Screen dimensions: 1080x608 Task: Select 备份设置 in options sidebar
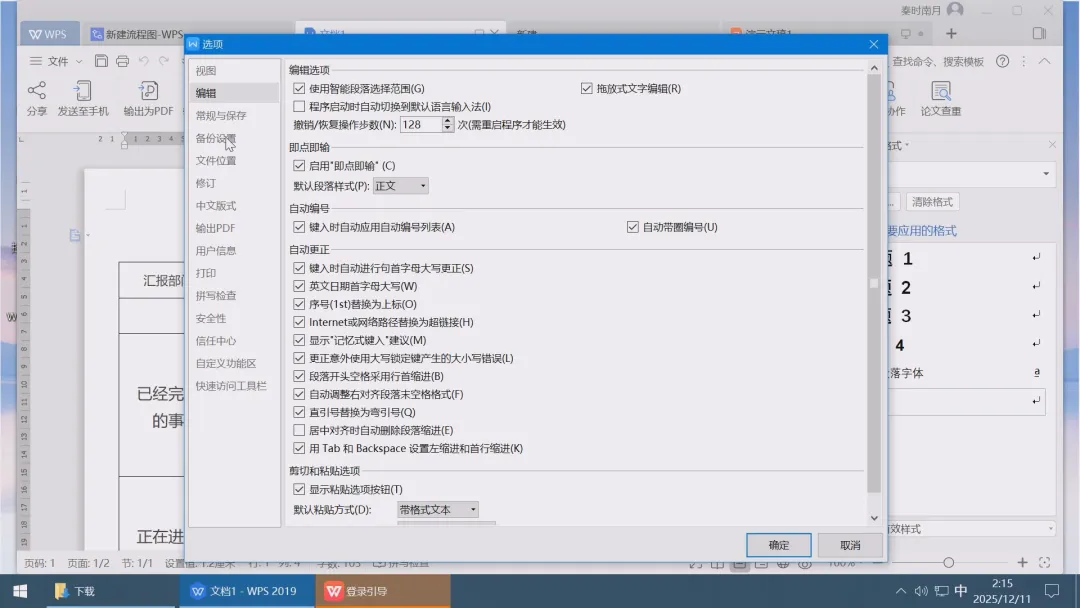pyautogui.click(x=216, y=138)
